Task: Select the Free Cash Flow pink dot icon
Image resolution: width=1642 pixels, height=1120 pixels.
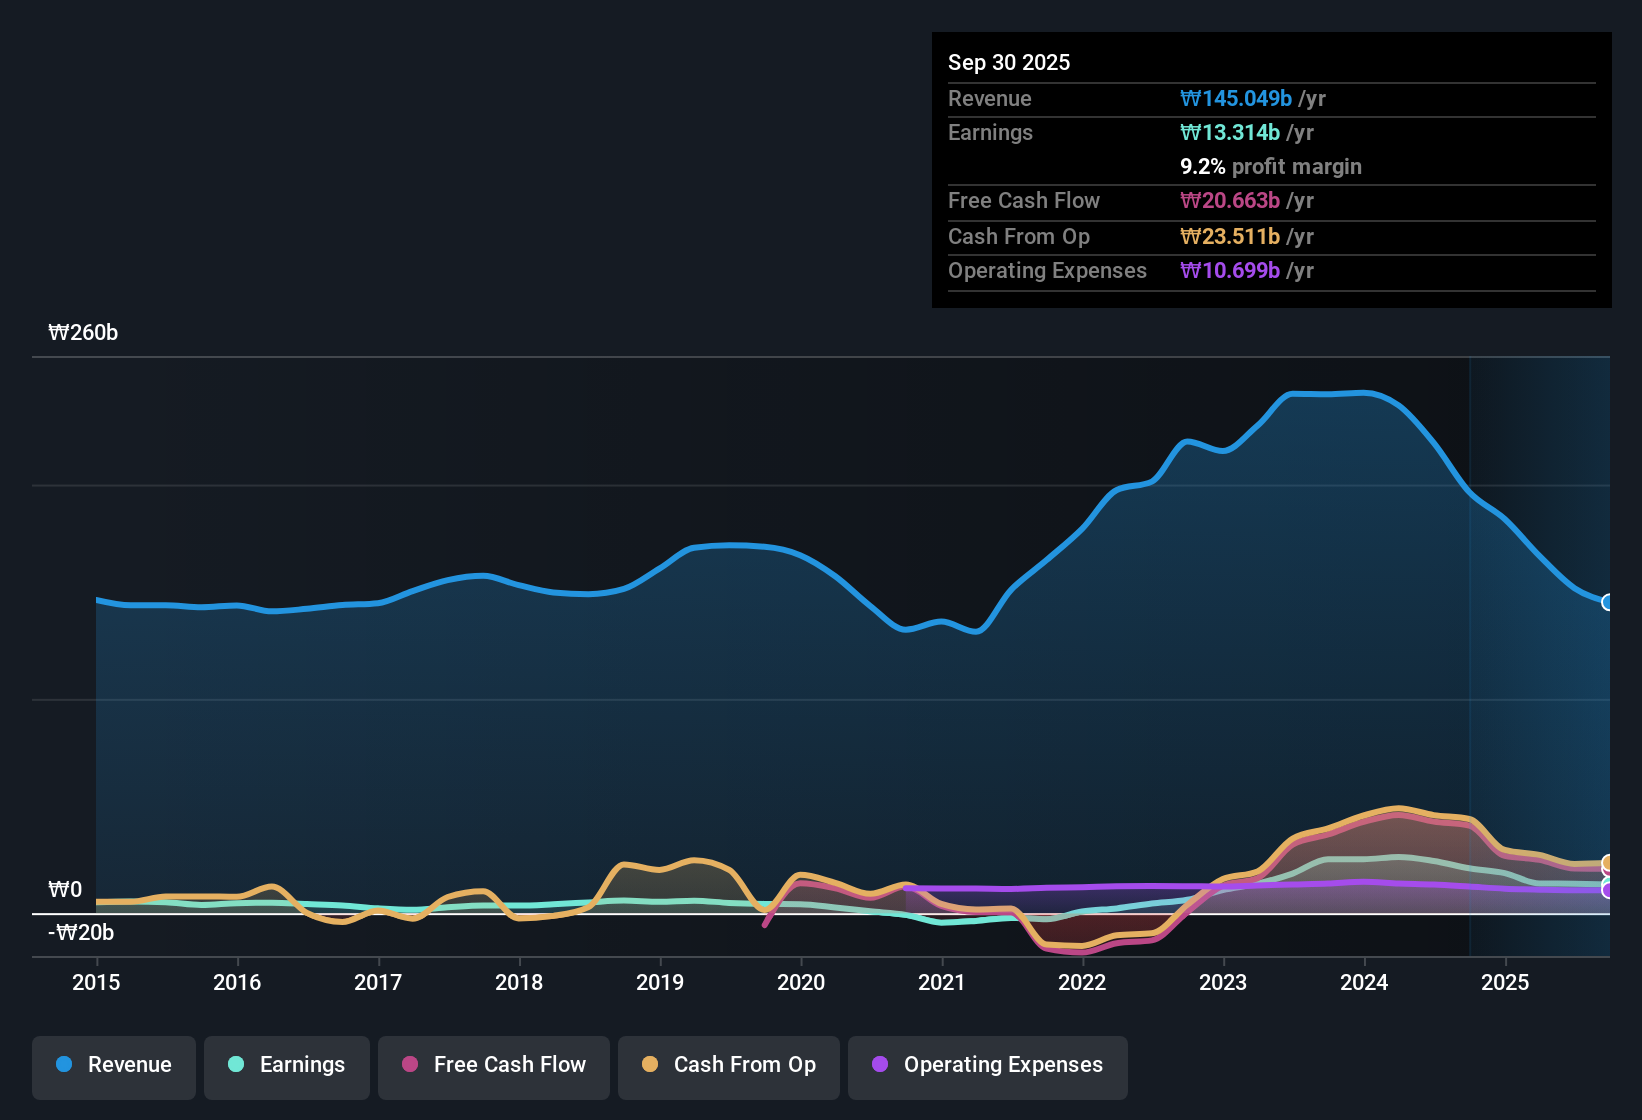Action: coord(409,1066)
